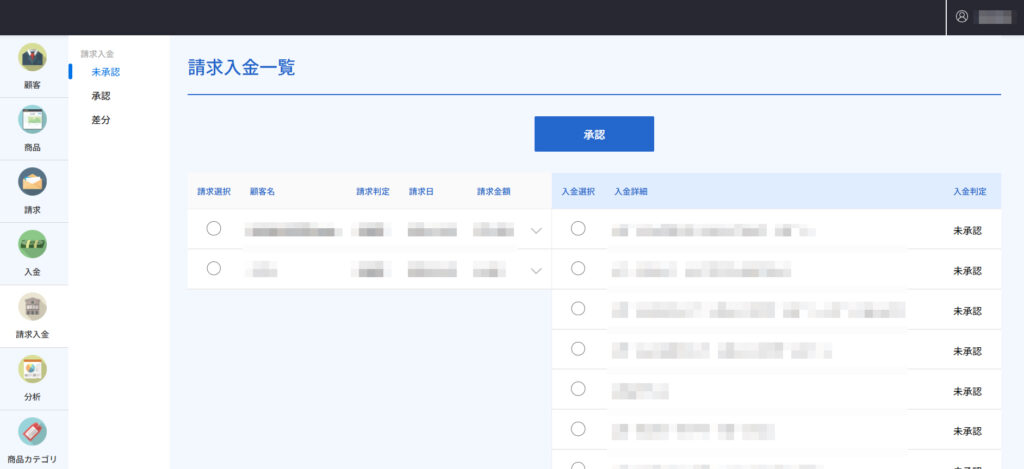Select the first 入金選択 radio button
Screen dimensions: 1024x469
(x=578, y=229)
